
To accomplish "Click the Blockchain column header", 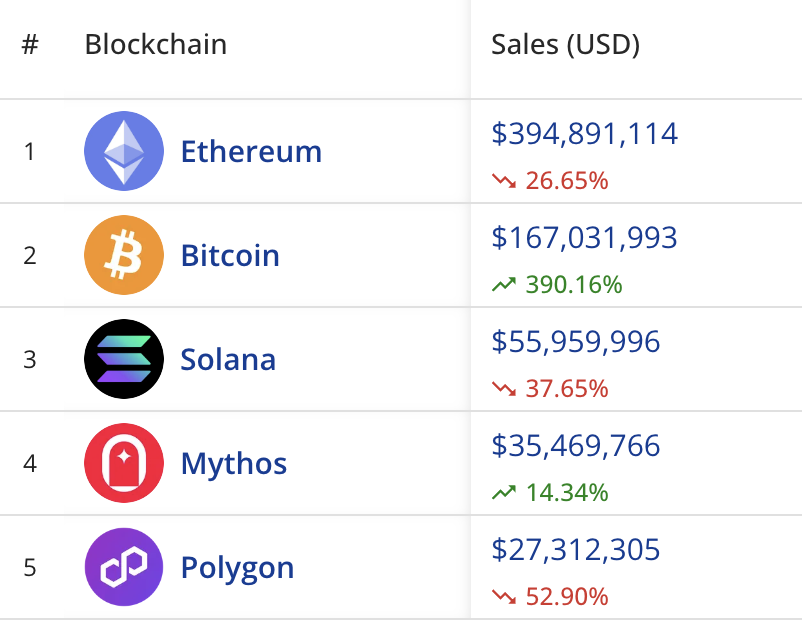I will pyautogui.click(x=155, y=44).
